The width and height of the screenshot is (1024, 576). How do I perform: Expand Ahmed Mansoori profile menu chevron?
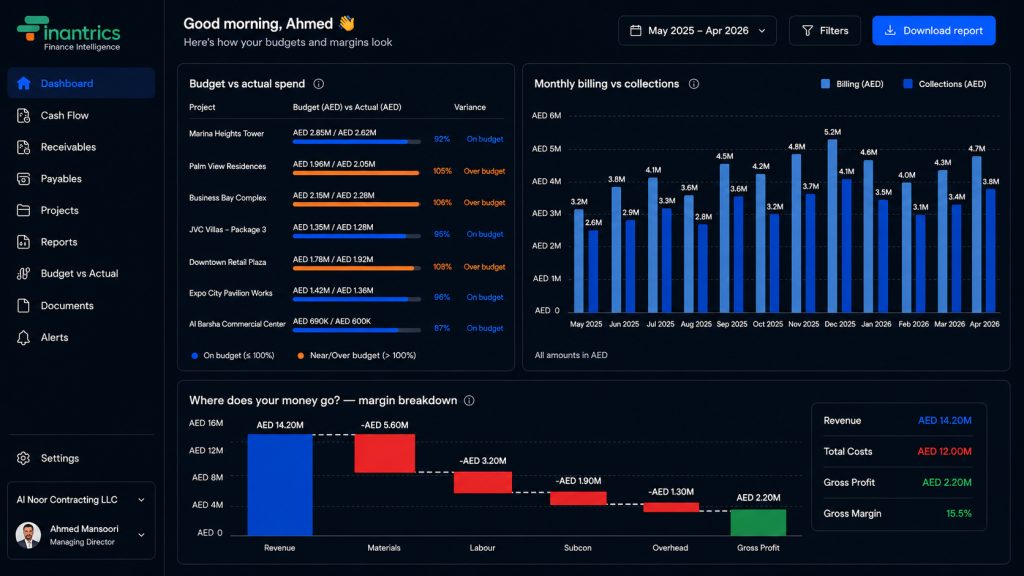click(141, 535)
